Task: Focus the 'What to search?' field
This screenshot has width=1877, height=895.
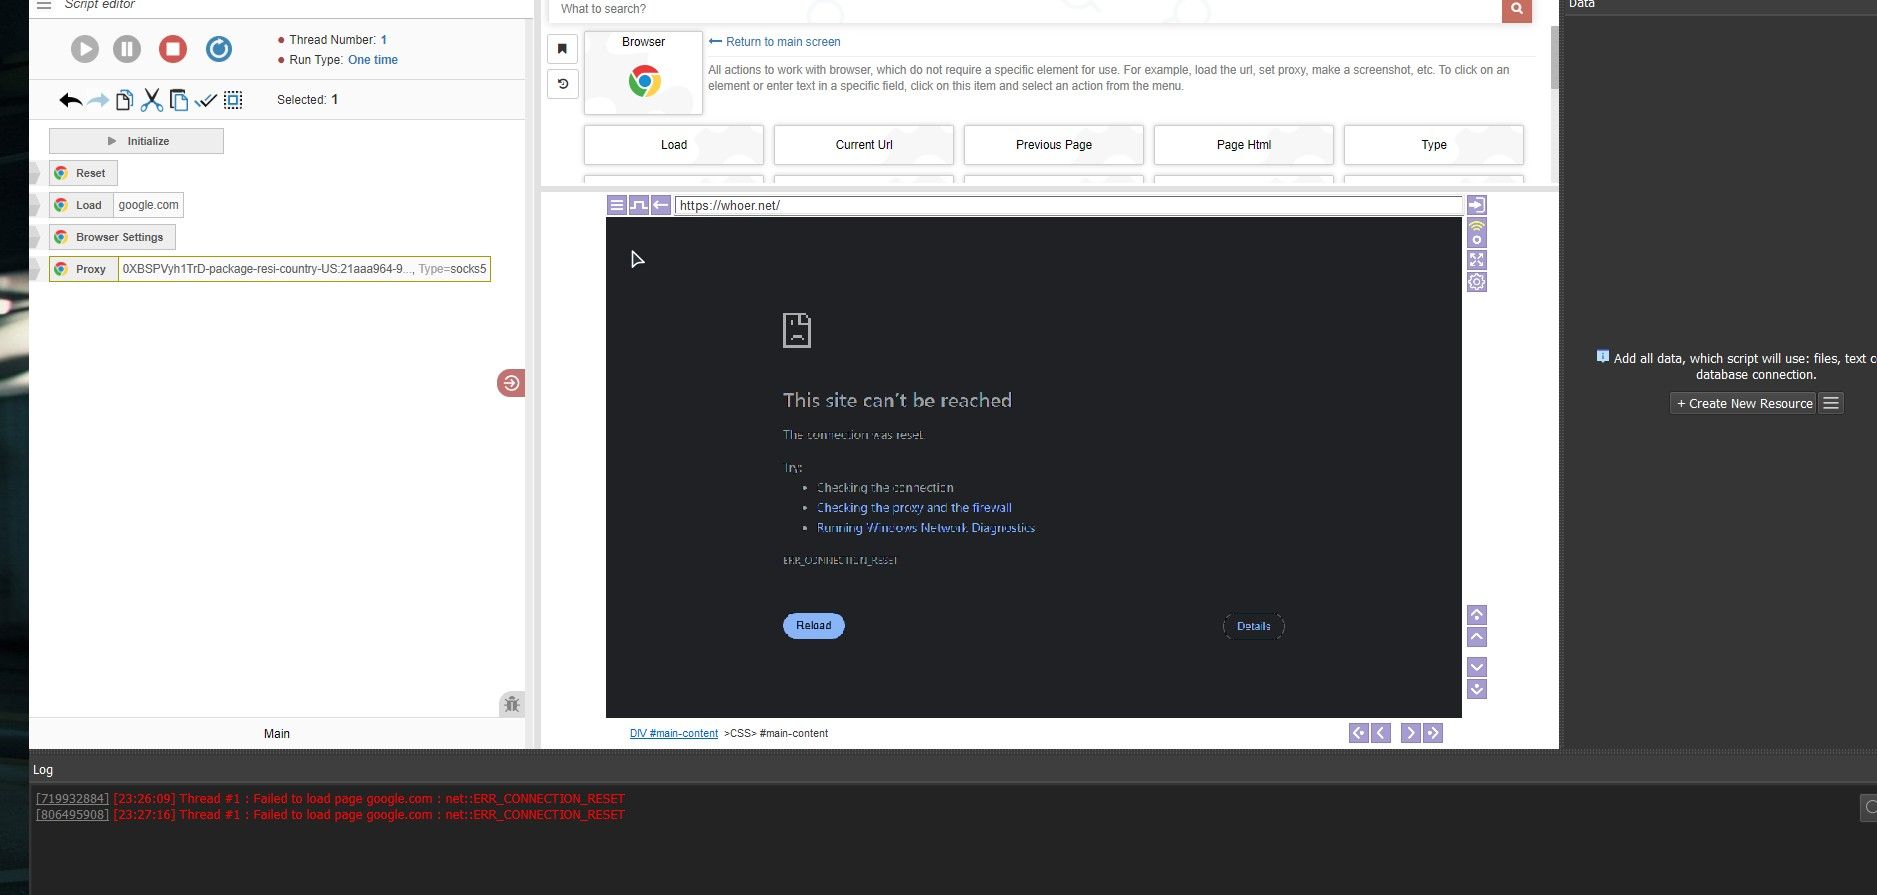Action: click(1025, 9)
